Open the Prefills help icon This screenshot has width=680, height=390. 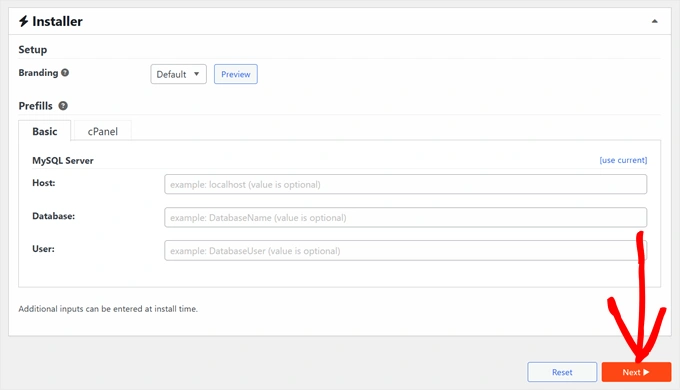(x=63, y=105)
